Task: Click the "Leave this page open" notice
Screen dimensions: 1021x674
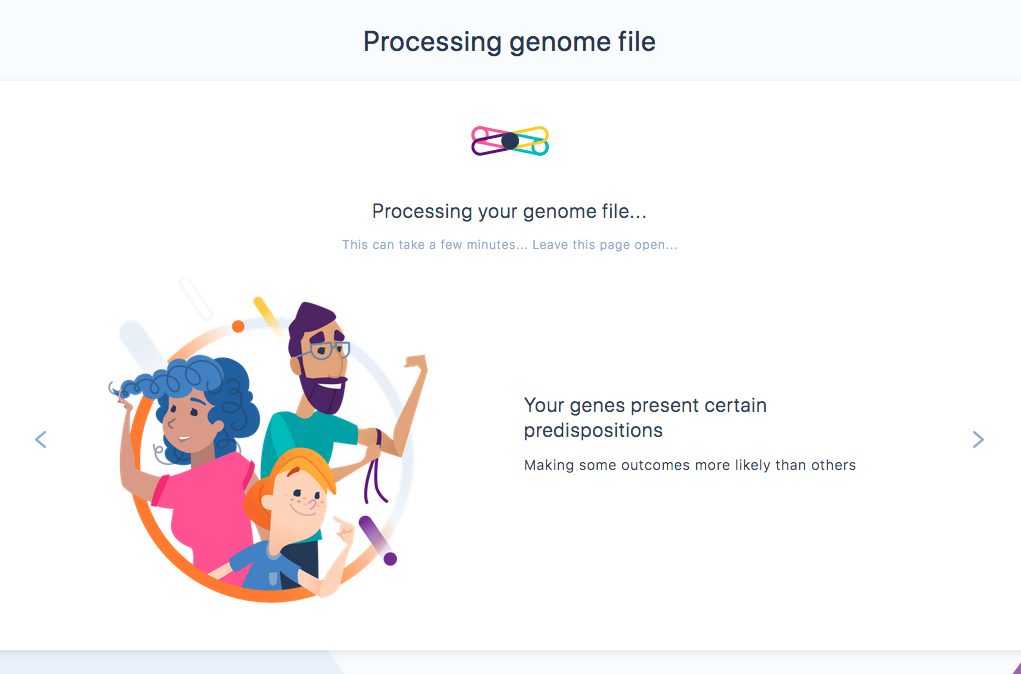Action: (604, 245)
